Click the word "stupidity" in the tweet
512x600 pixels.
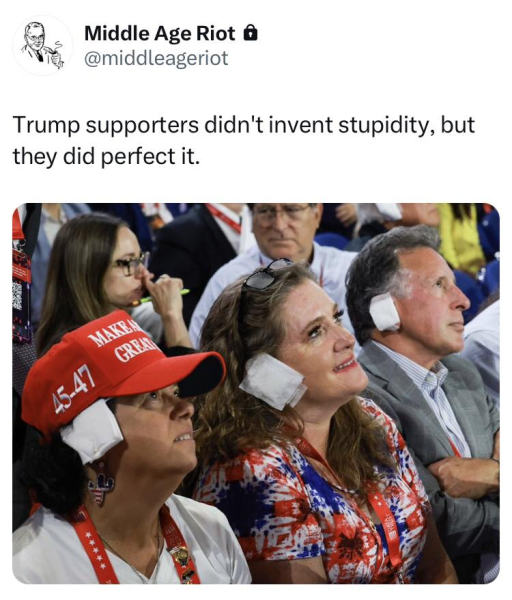click(385, 125)
